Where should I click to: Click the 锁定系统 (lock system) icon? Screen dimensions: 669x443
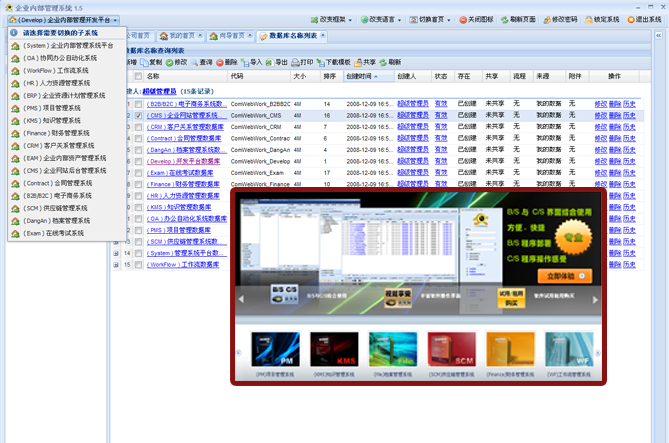[600, 19]
